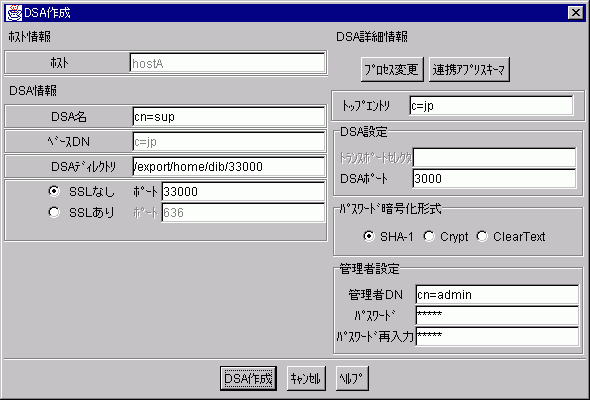Select the SSLなし radio button
Image resolution: width=590 pixels, height=400 pixels.
click(54, 192)
